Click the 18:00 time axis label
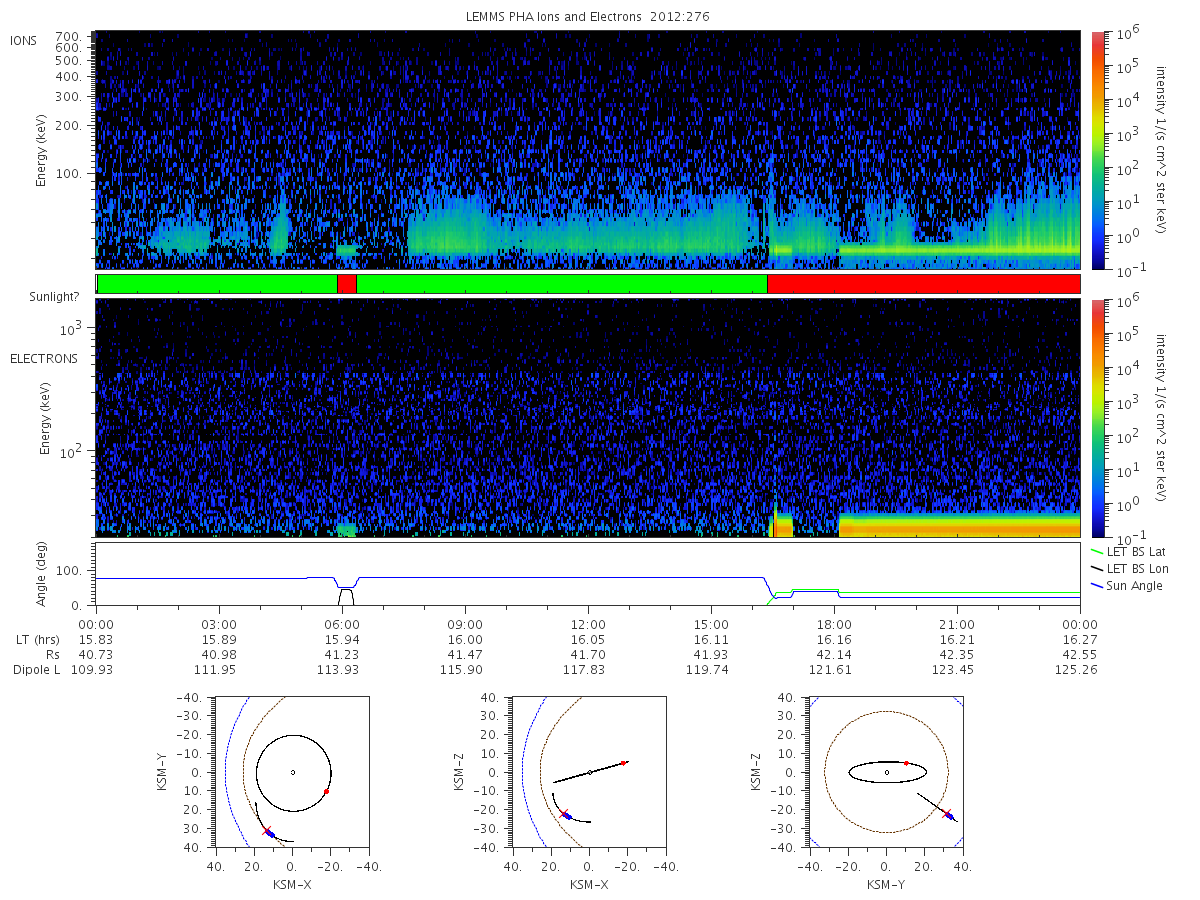The width and height of the screenshot is (1200, 900). point(834,622)
